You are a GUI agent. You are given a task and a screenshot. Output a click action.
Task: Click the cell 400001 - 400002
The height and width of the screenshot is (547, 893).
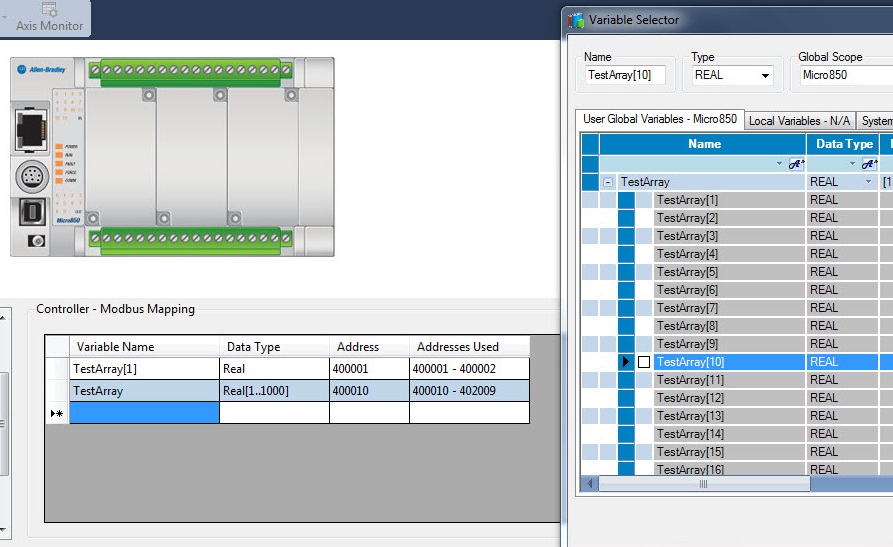(469, 369)
